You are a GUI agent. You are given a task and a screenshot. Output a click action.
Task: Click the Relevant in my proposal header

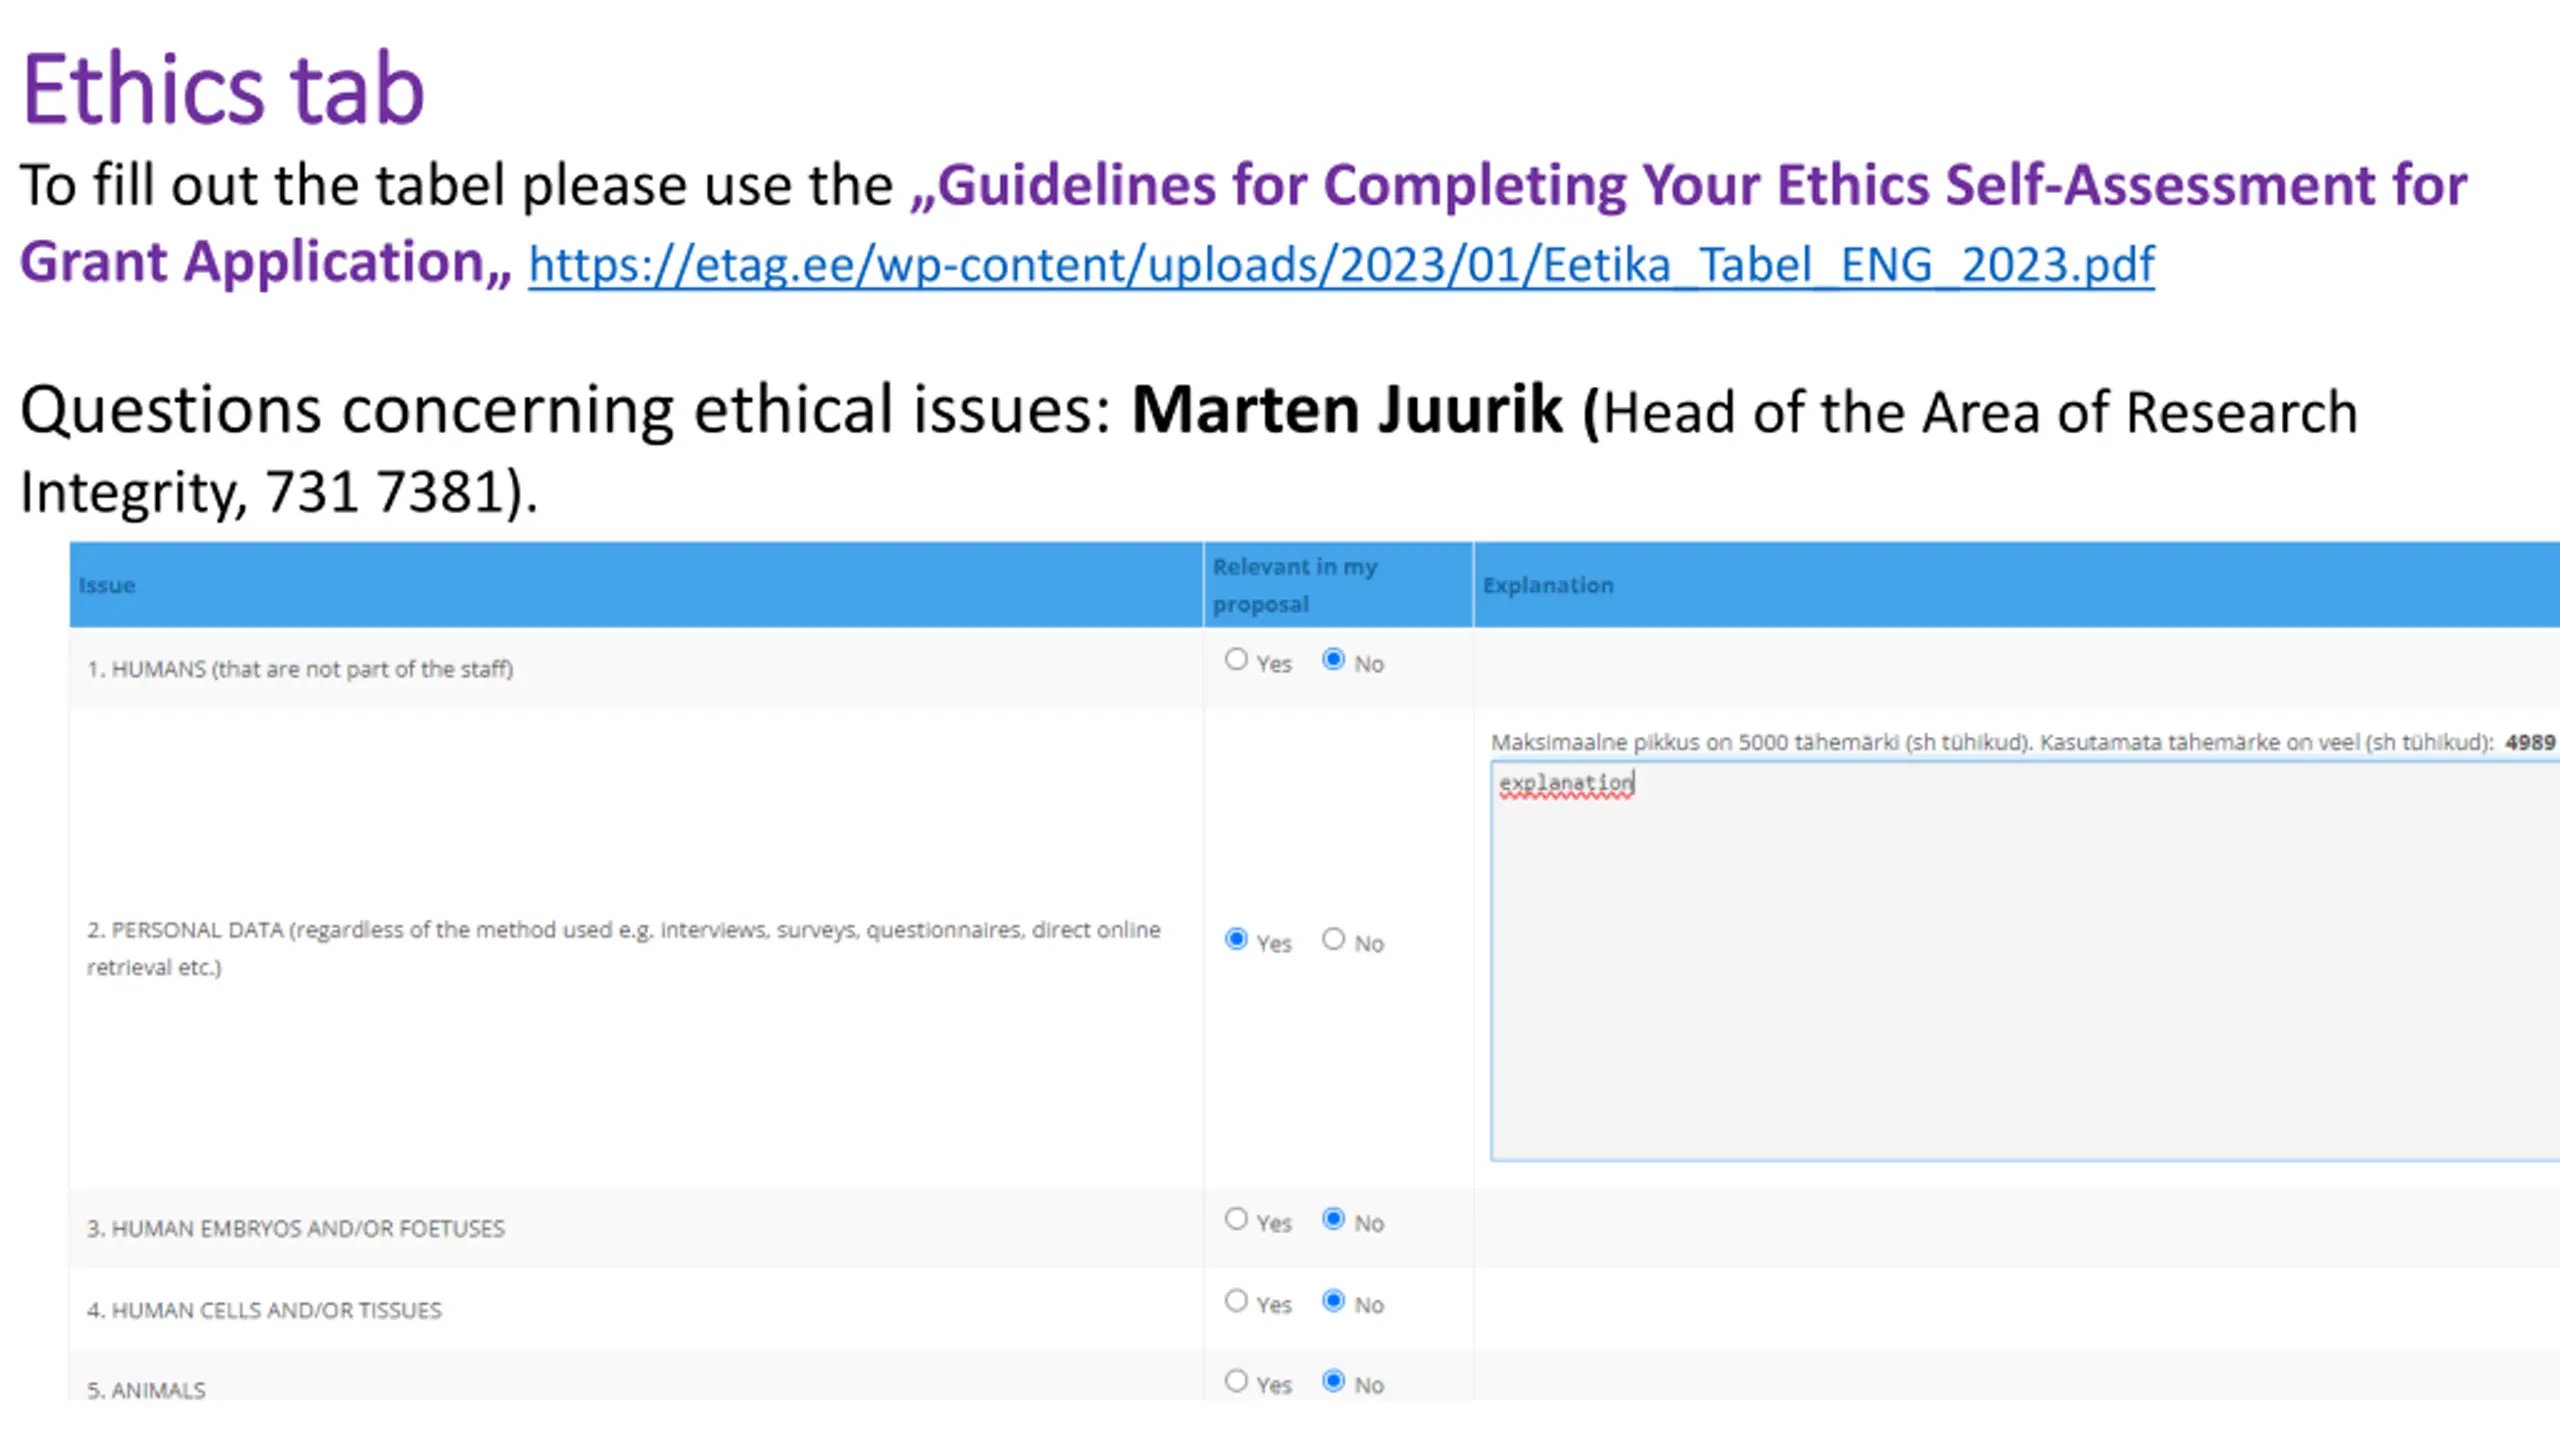1294,585
